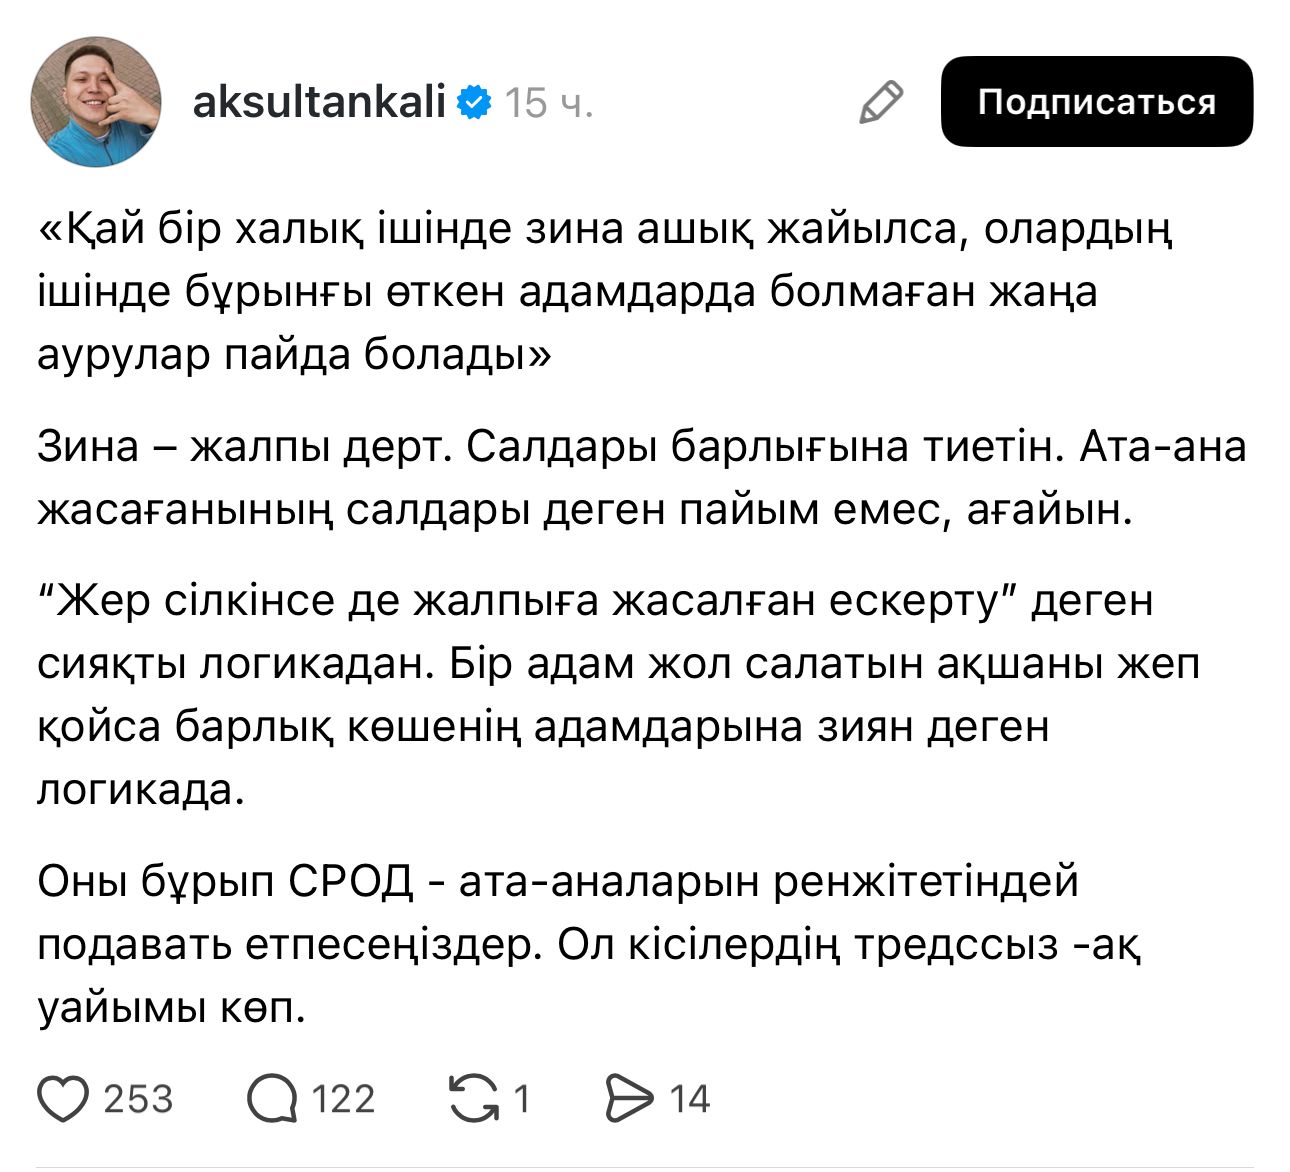Click the share count of 14
The image size is (1290, 1172).
click(x=689, y=1099)
